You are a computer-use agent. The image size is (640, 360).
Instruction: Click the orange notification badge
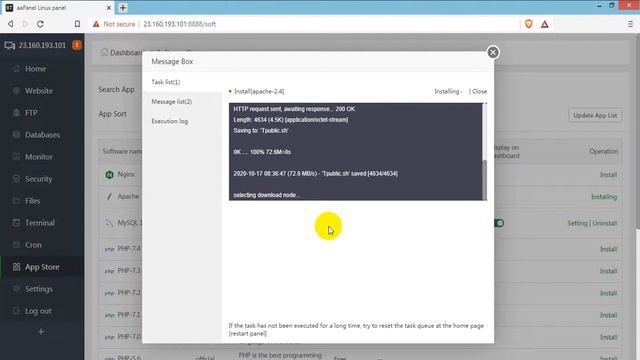click(77, 45)
